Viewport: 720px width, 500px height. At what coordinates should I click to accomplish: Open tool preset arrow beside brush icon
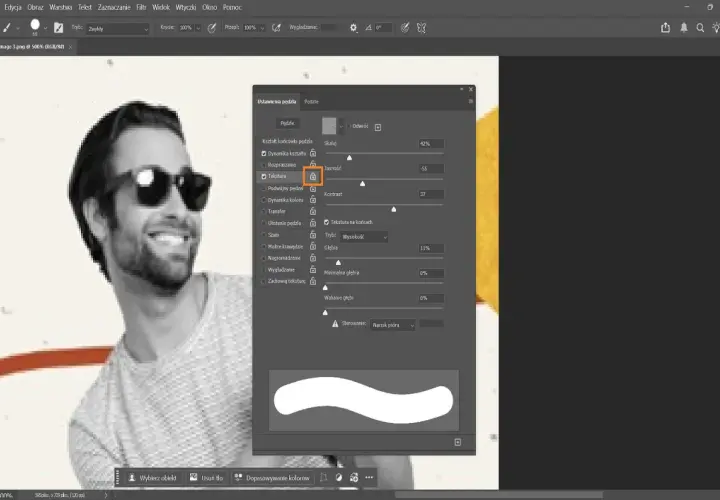tap(18, 28)
